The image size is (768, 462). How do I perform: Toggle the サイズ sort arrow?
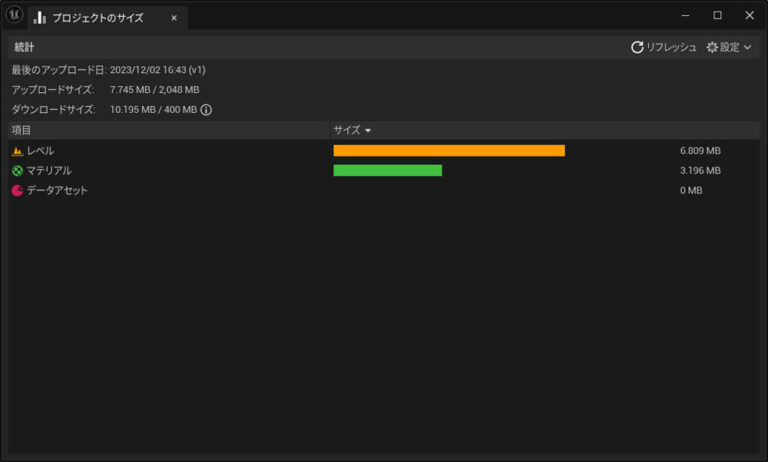368,130
